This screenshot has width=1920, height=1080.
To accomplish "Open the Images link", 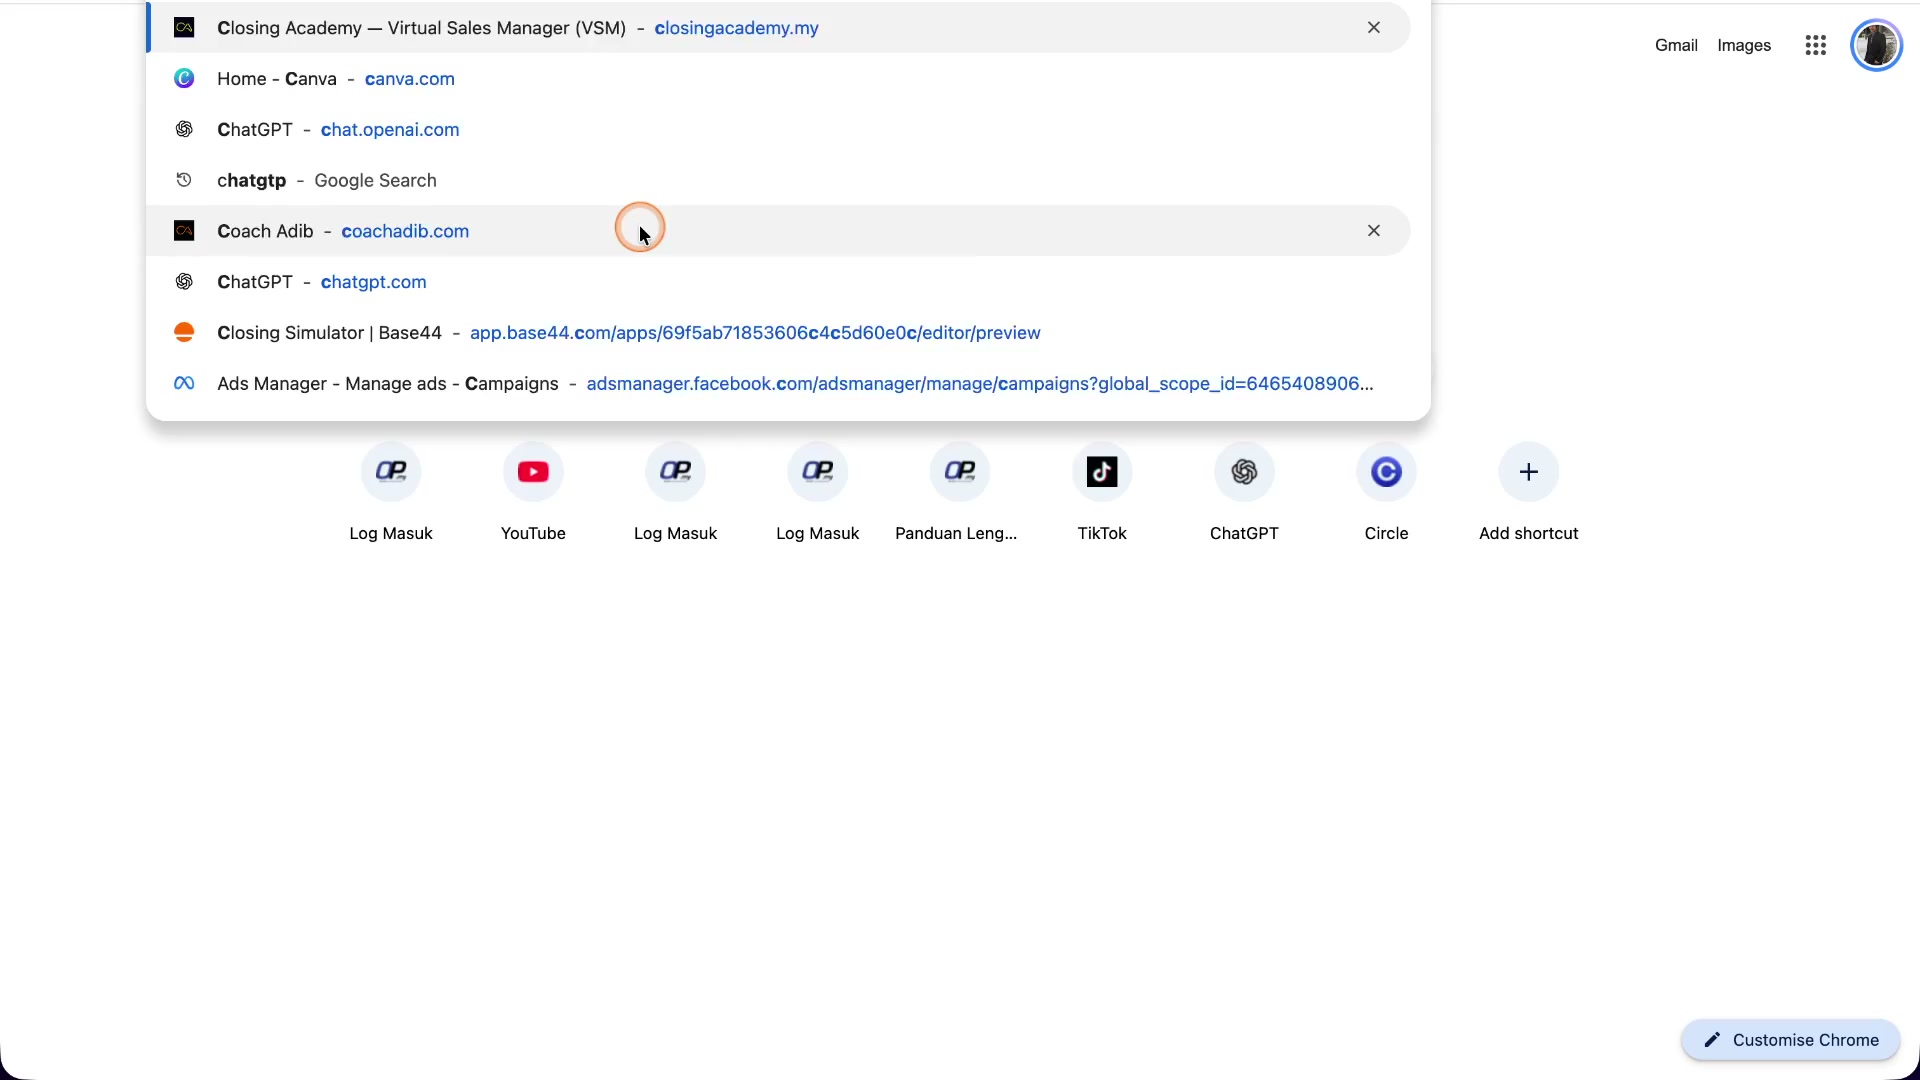I will (1744, 46).
